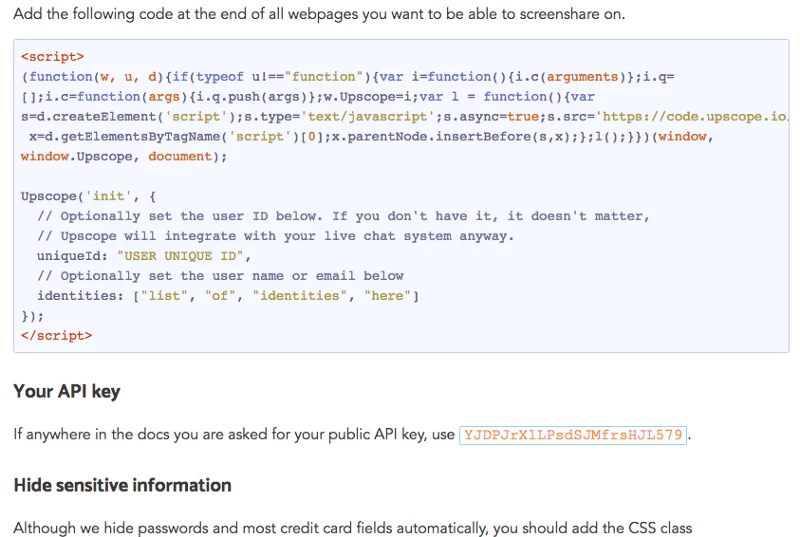Click comment about user name or email
The image size is (800, 537).
pos(220,276)
